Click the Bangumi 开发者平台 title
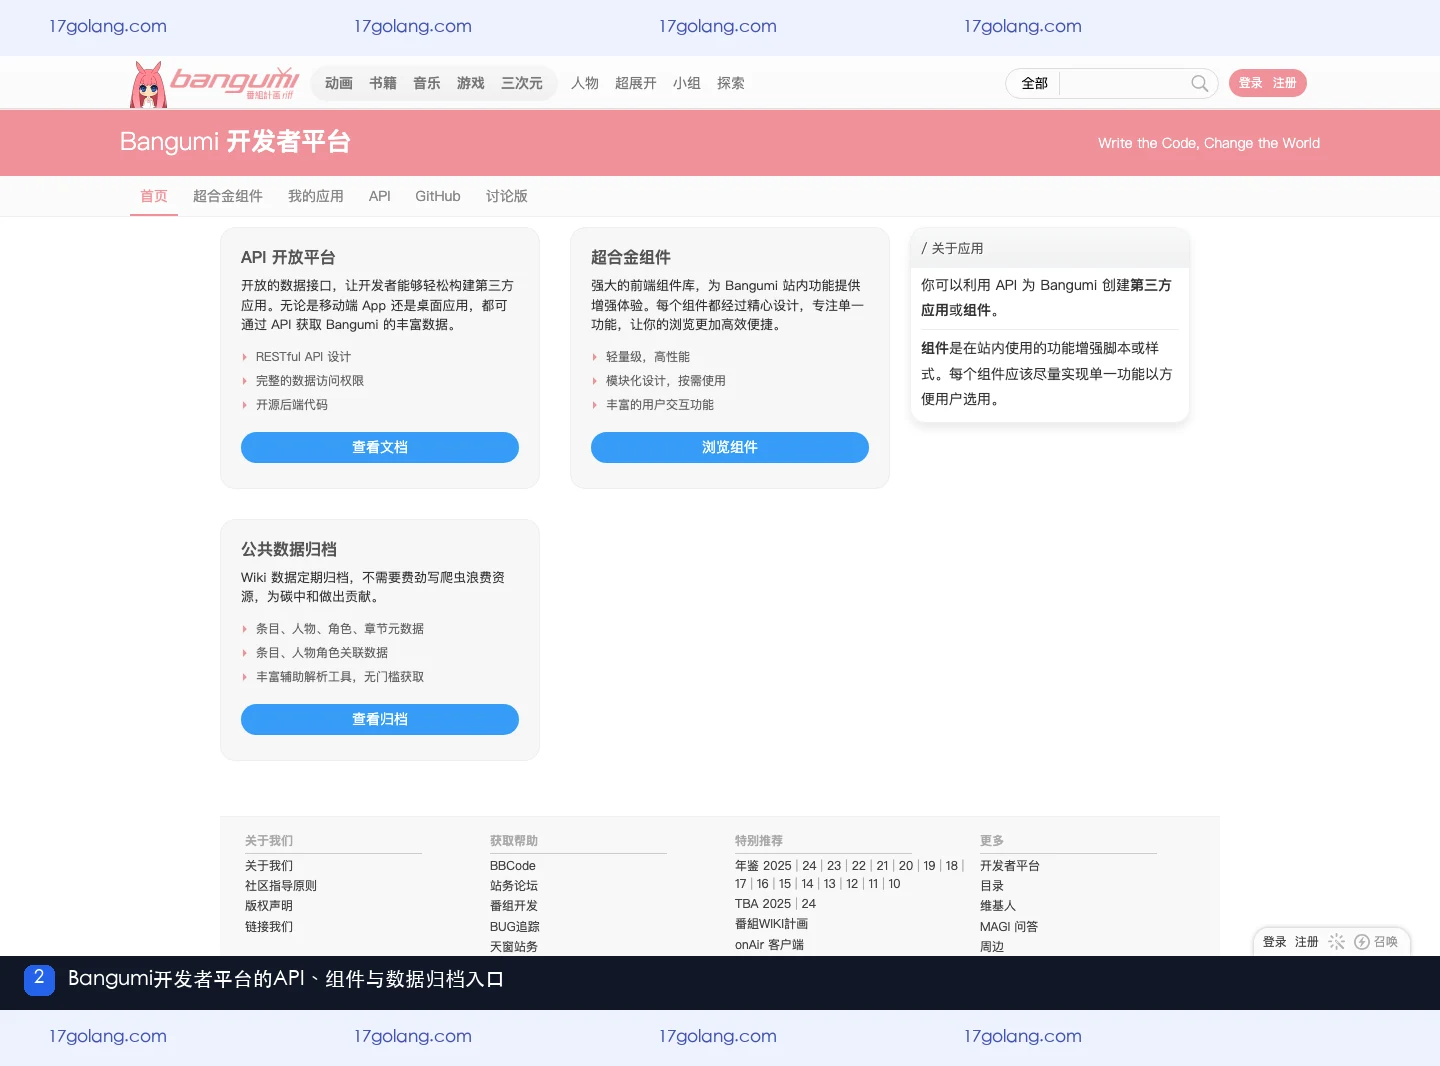 tap(235, 142)
